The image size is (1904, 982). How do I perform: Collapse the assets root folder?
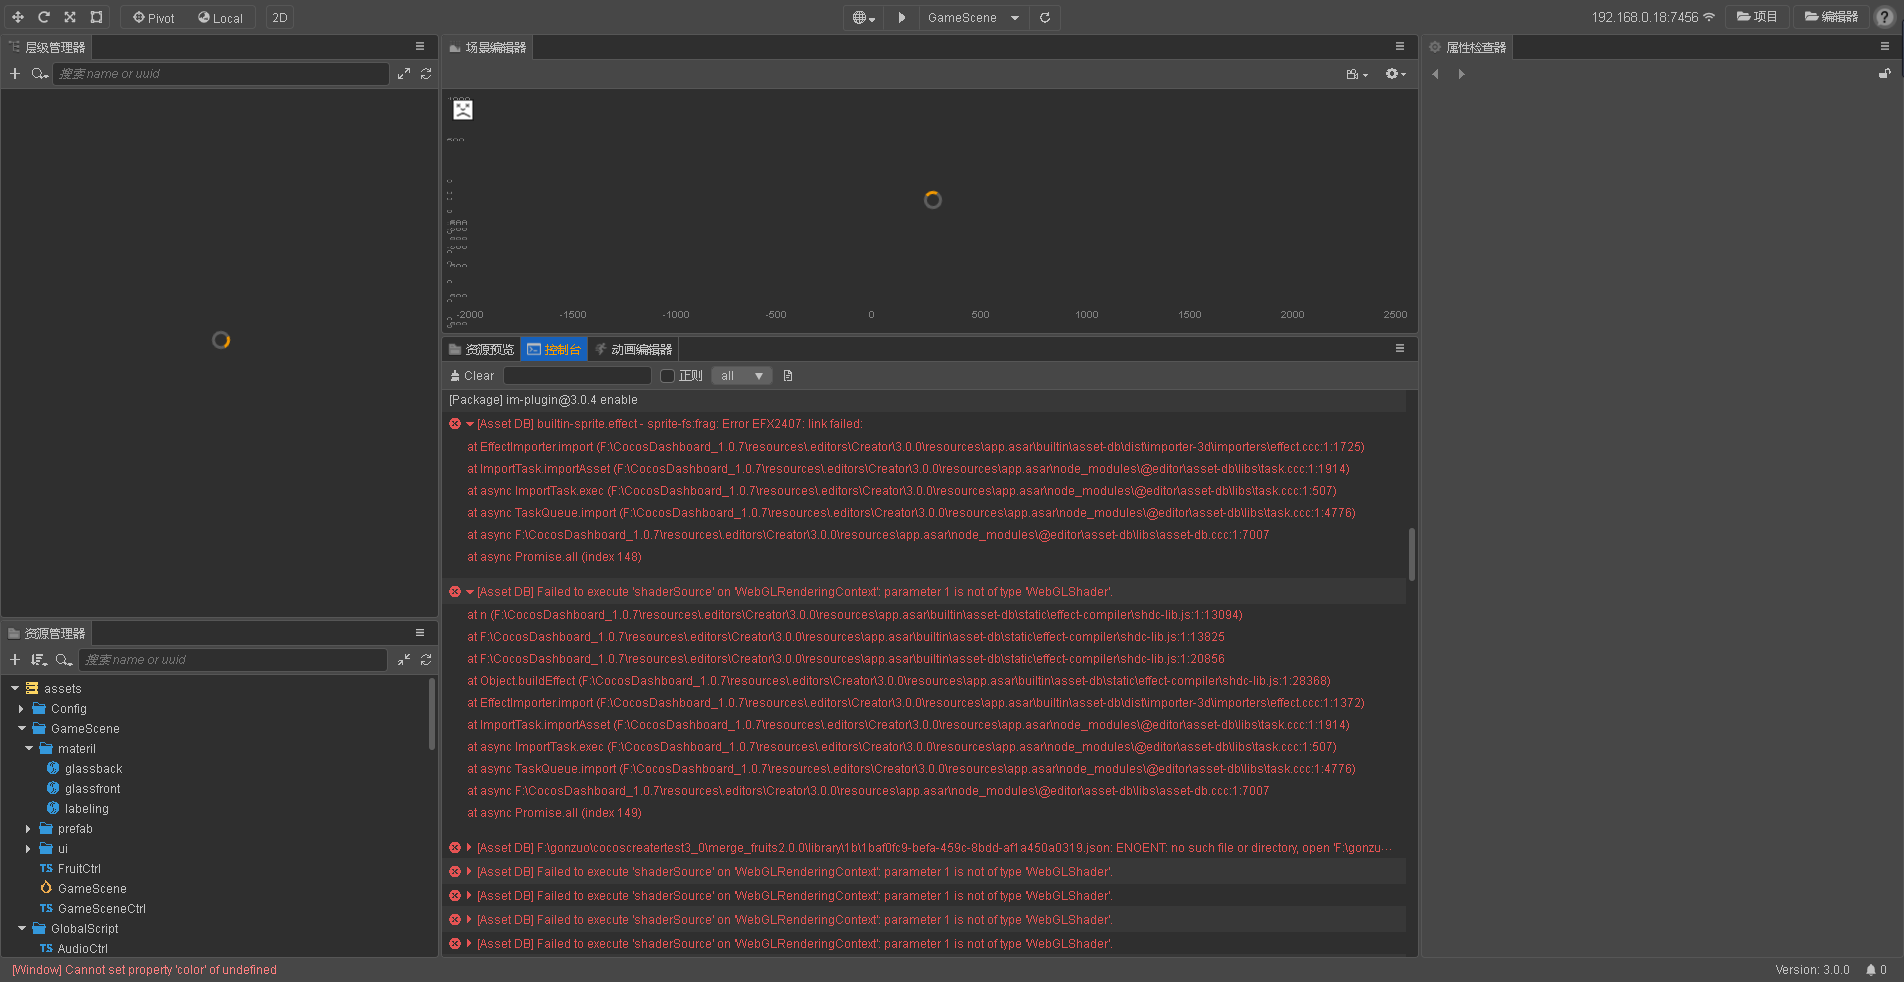(15, 688)
